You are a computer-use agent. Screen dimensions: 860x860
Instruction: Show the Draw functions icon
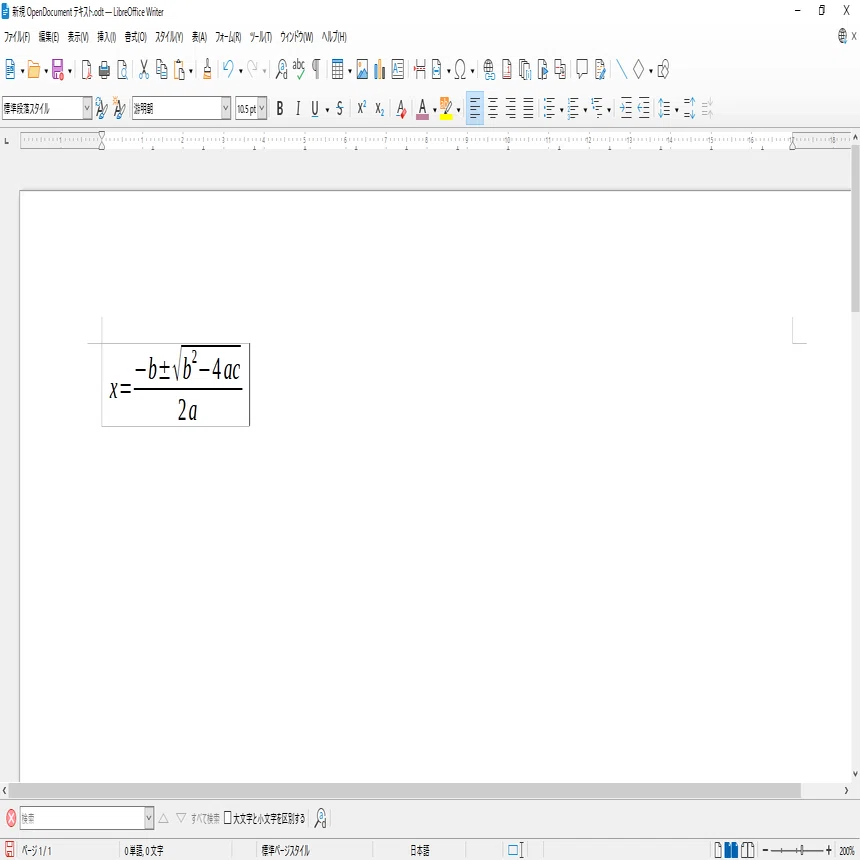(x=663, y=70)
